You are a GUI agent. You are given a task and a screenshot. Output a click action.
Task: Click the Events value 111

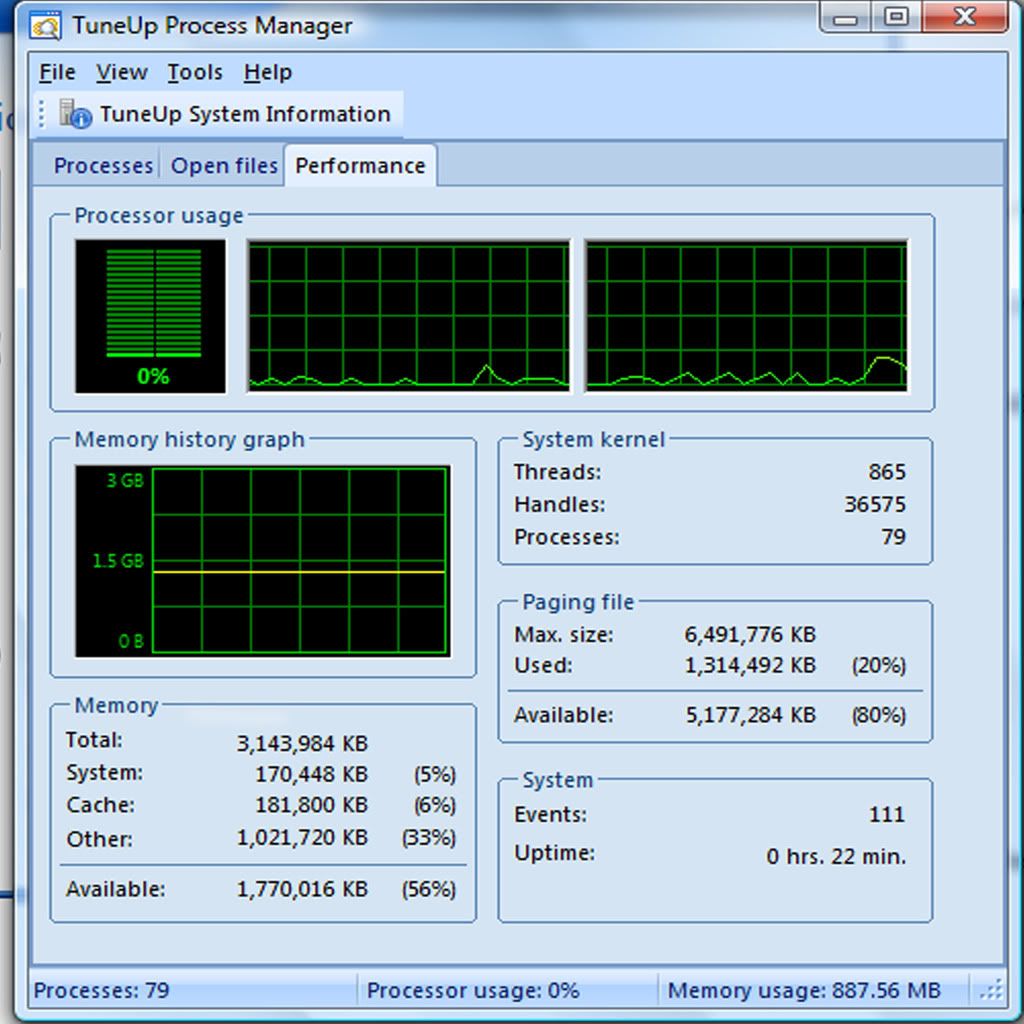(887, 814)
